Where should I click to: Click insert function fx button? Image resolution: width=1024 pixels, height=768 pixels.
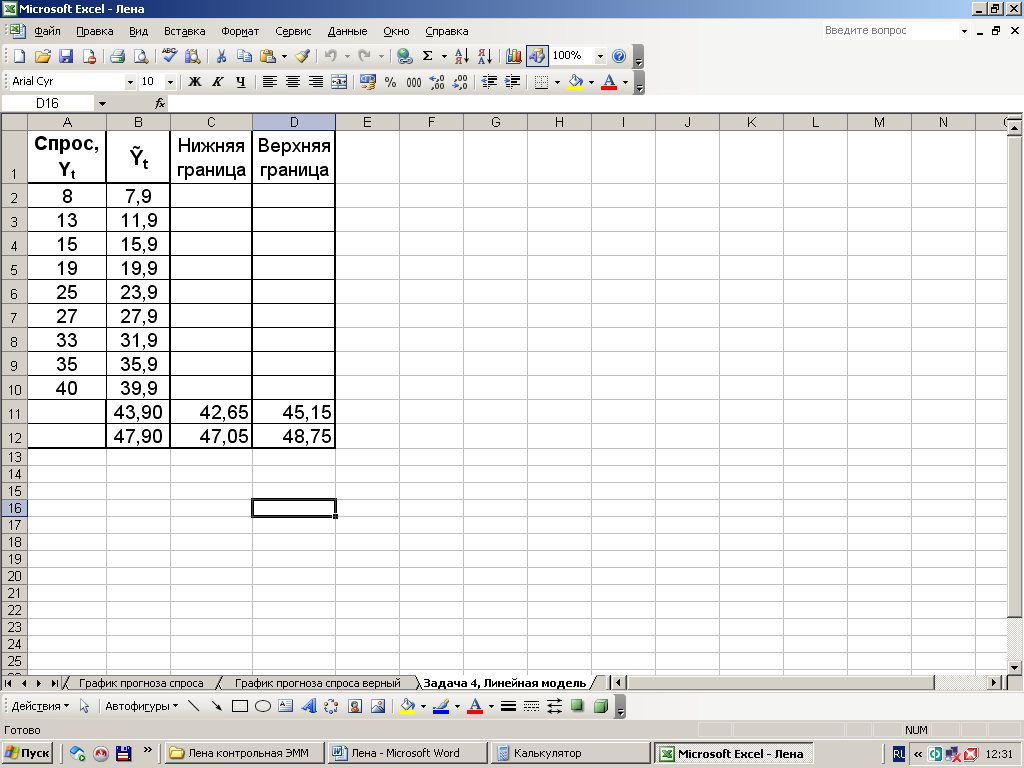click(x=160, y=103)
